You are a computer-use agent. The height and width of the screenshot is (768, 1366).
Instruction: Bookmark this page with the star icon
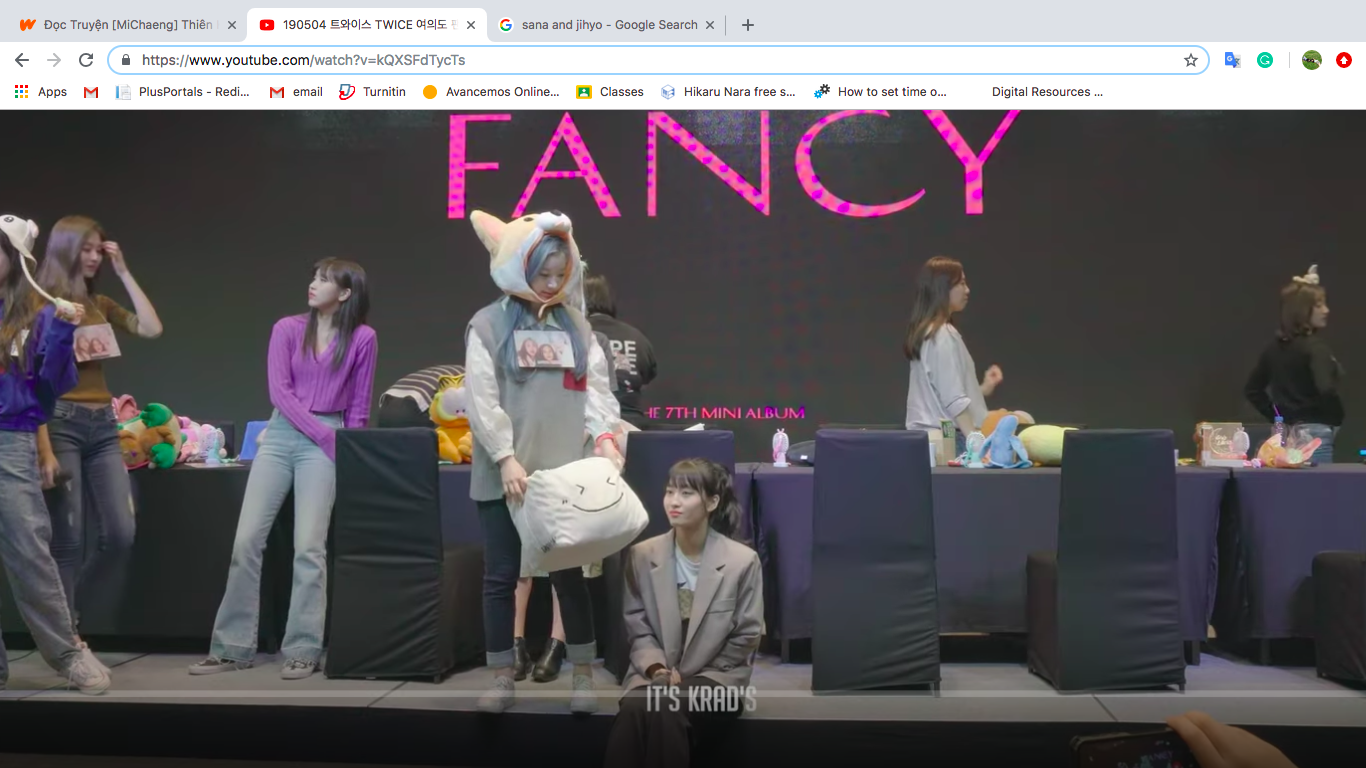point(1190,60)
